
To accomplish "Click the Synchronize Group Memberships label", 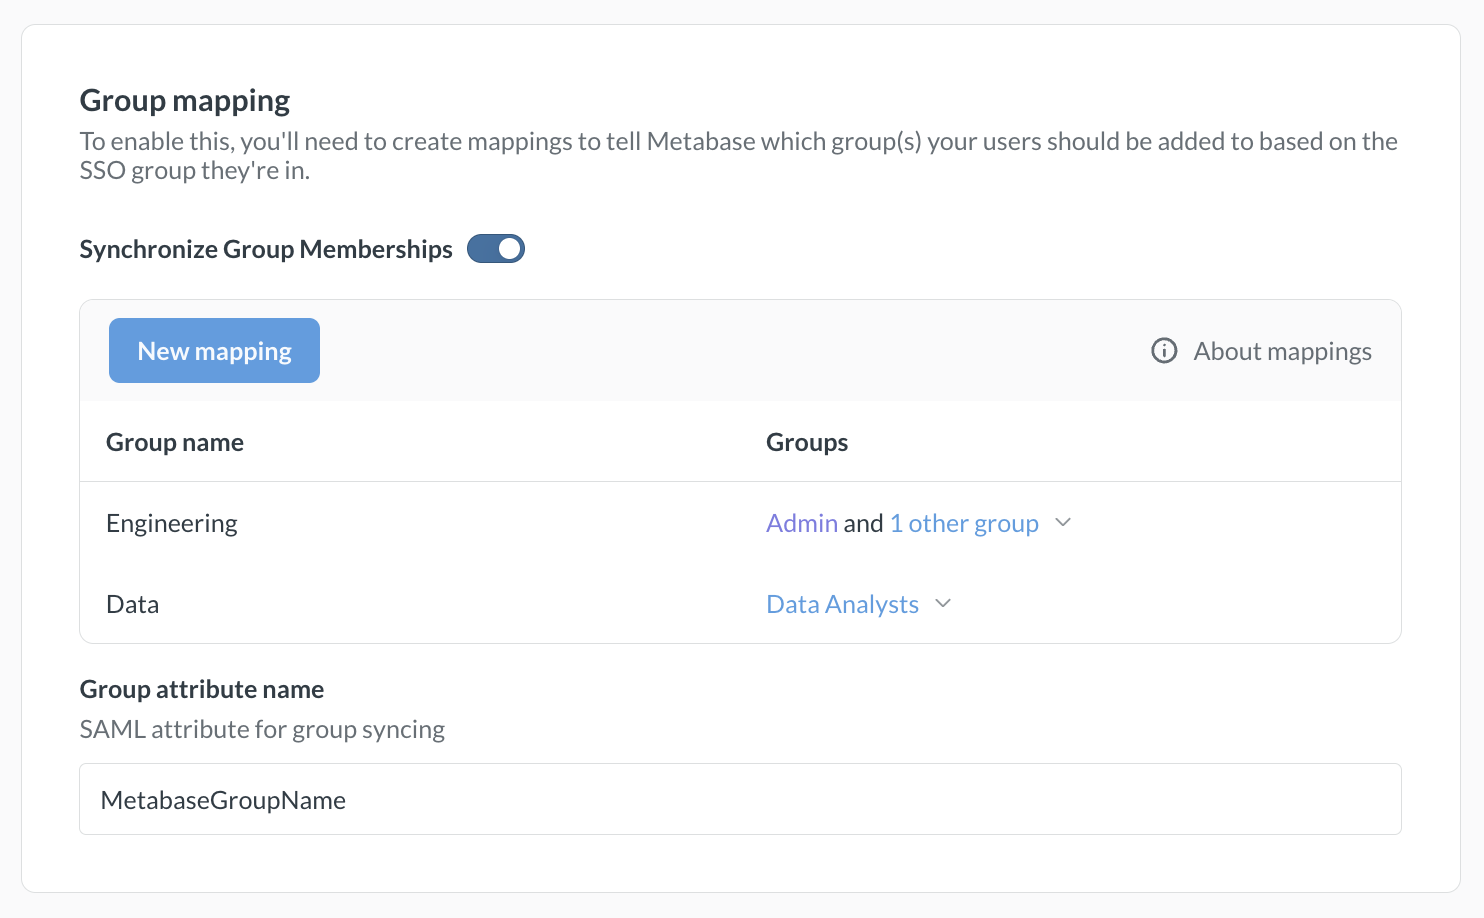I will point(266,249).
